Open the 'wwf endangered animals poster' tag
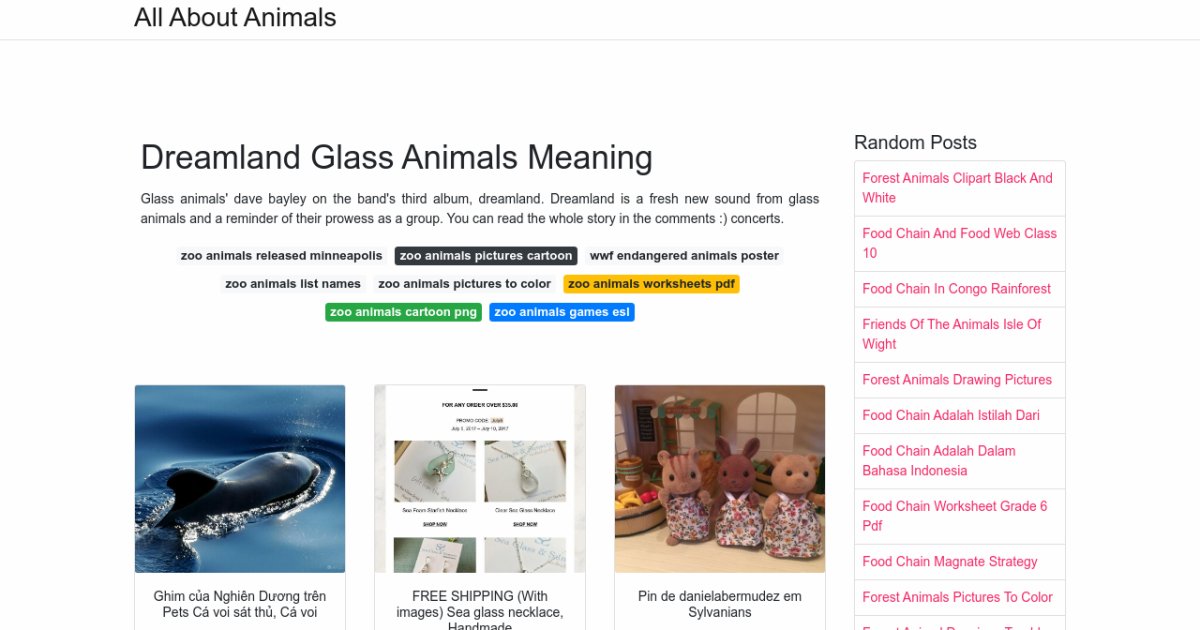This screenshot has height=630, width=1200. [684, 256]
